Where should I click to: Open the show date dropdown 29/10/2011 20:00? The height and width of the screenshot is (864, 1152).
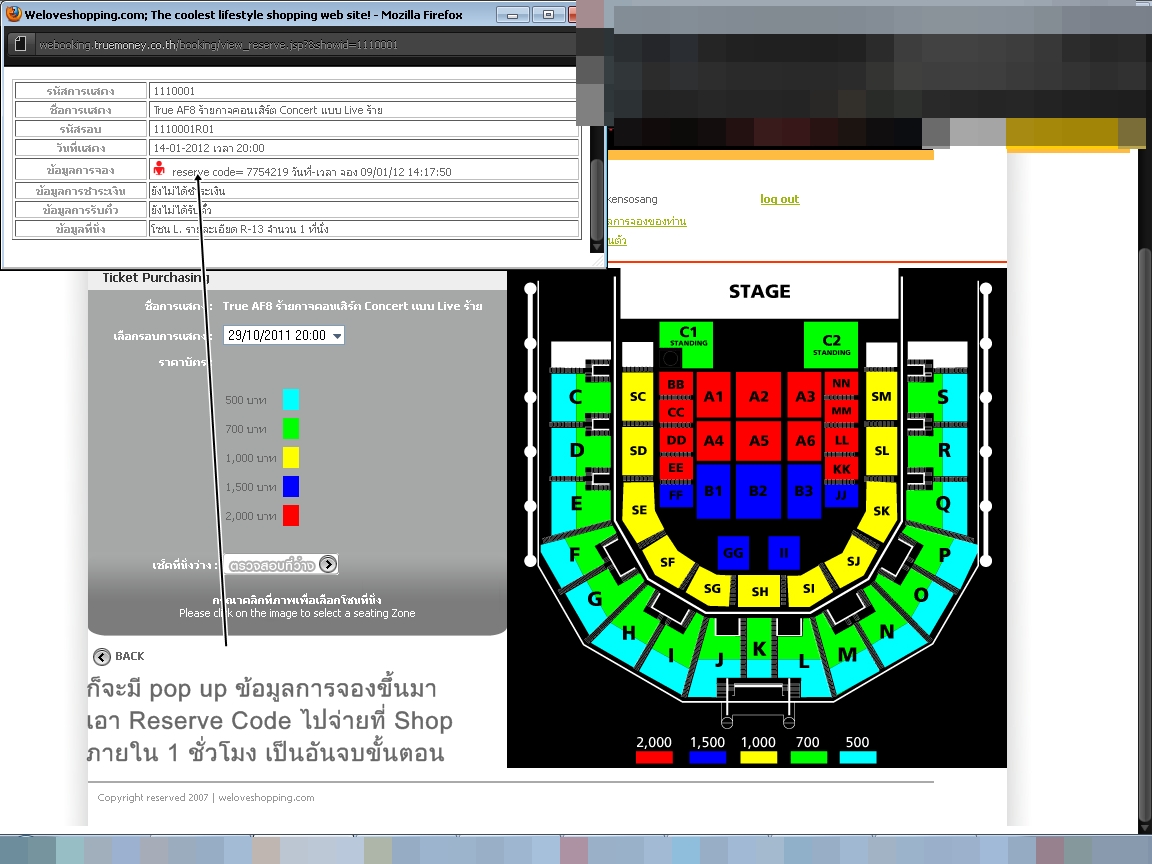pos(283,336)
